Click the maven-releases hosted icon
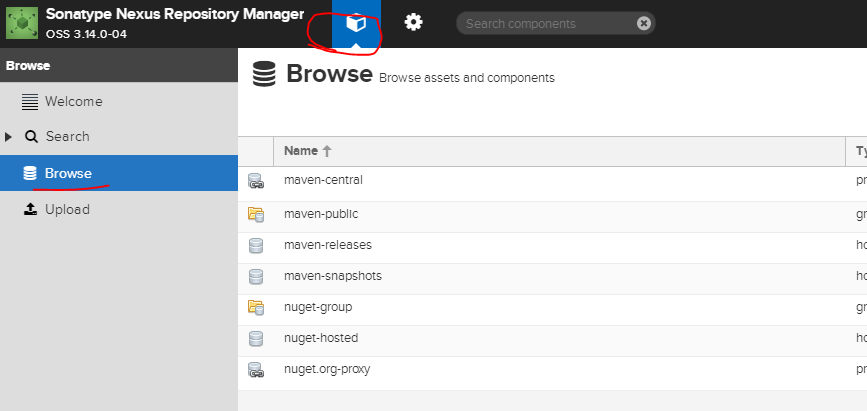This screenshot has width=867, height=411. [255, 246]
